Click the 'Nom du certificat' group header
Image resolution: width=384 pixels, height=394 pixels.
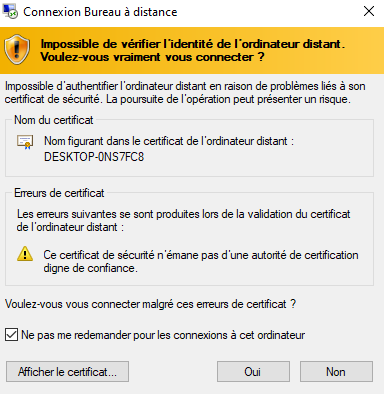(54, 120)
